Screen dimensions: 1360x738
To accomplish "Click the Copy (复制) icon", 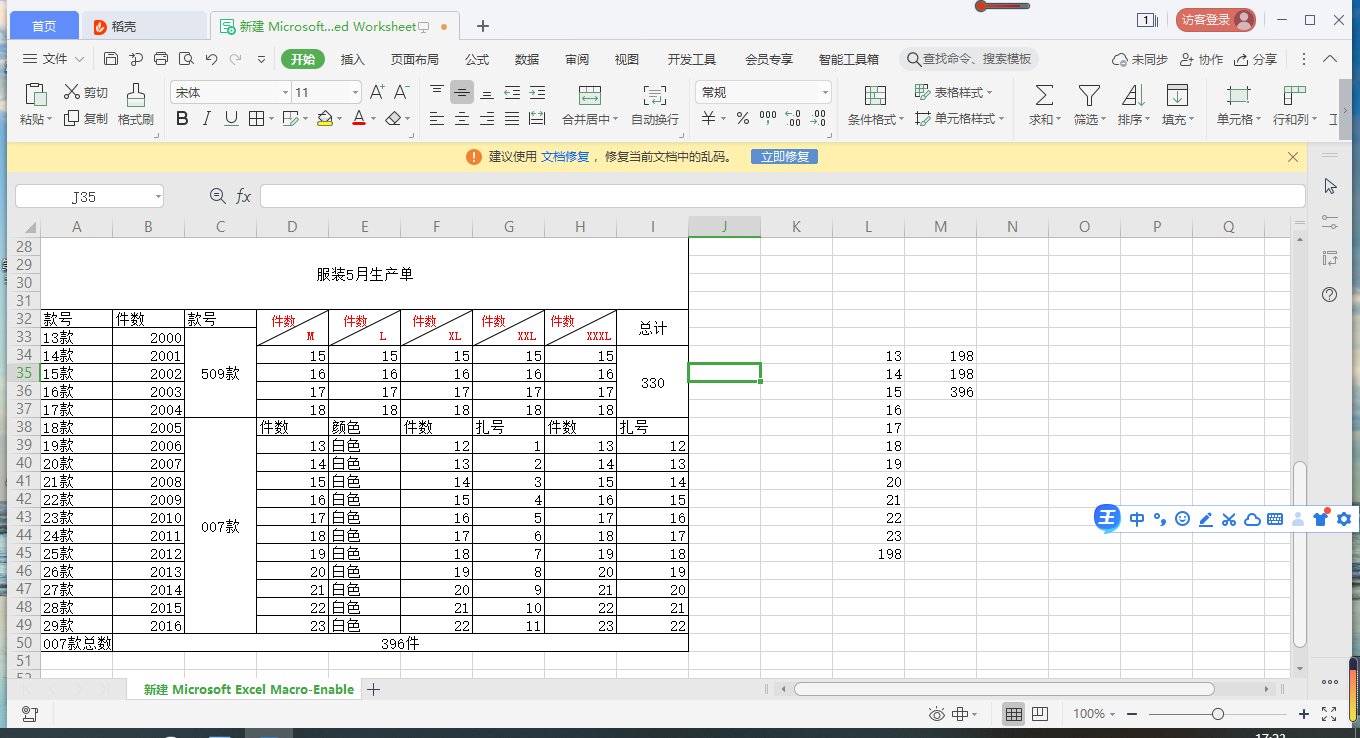I will coord(72,118).
